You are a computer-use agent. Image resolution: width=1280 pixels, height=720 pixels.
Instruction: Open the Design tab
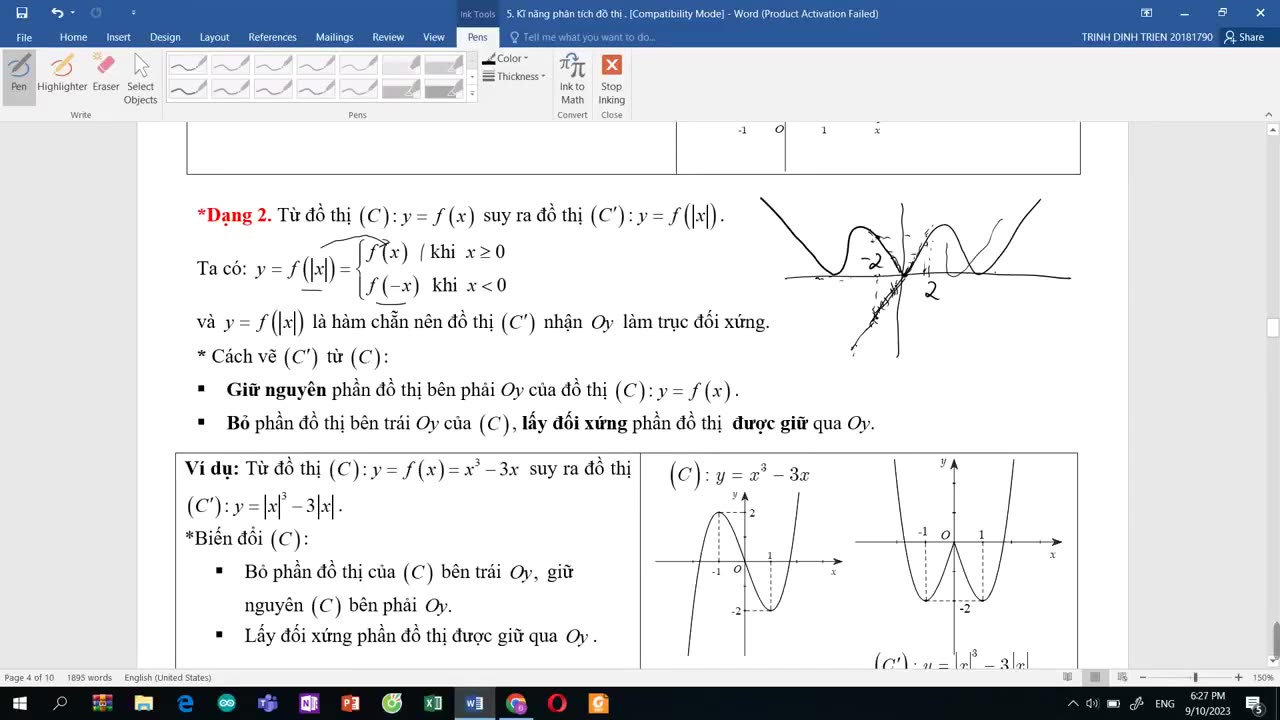pyautogui.click(x=165, y=37)
